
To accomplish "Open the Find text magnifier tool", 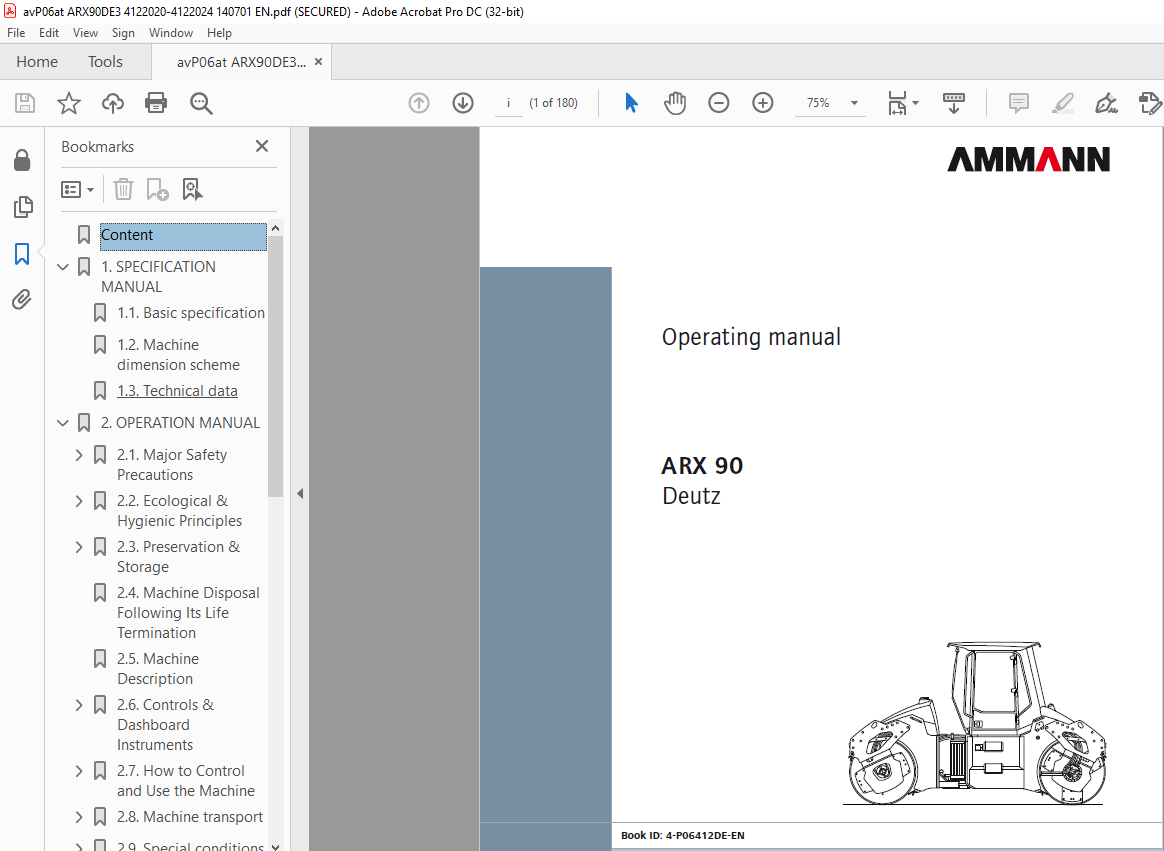I will click(x=200, y=102).
